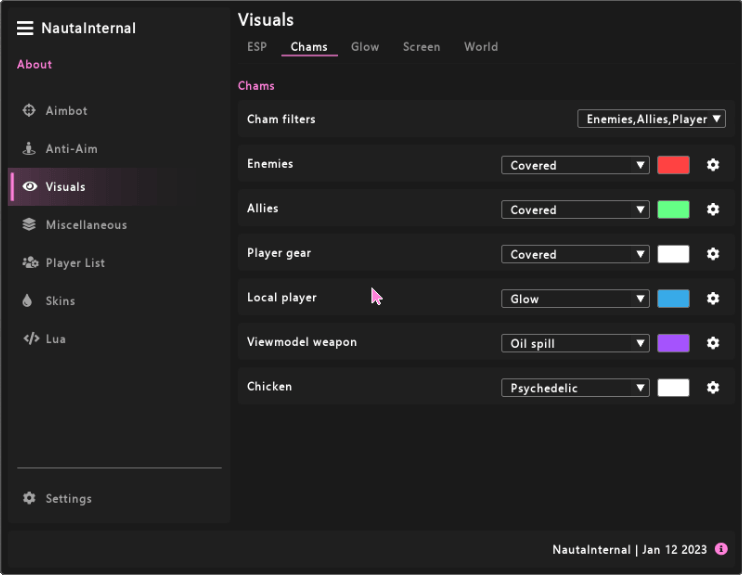Screen dimensions: 742x575
Task: Click the Anti-Aim figure icon
Action: tap(29, 149)
